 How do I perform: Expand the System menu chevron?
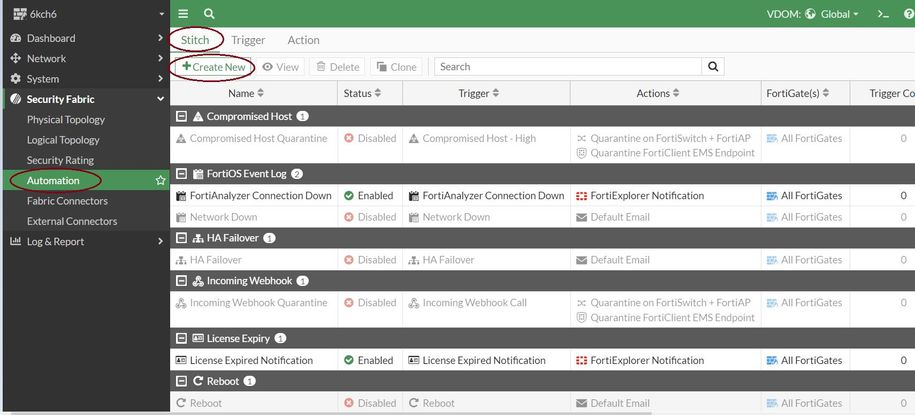tap(160, 79)
